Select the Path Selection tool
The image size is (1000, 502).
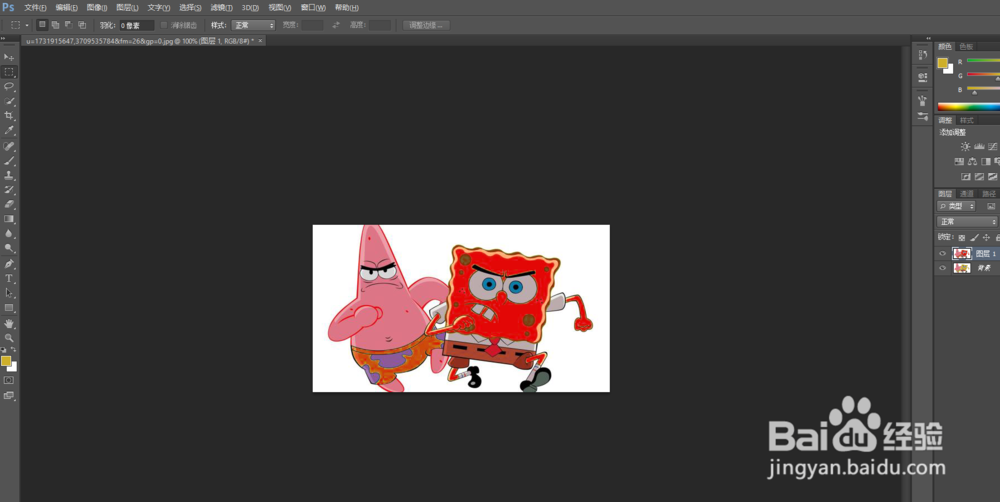pyautogui.click(x=9, y=293)
